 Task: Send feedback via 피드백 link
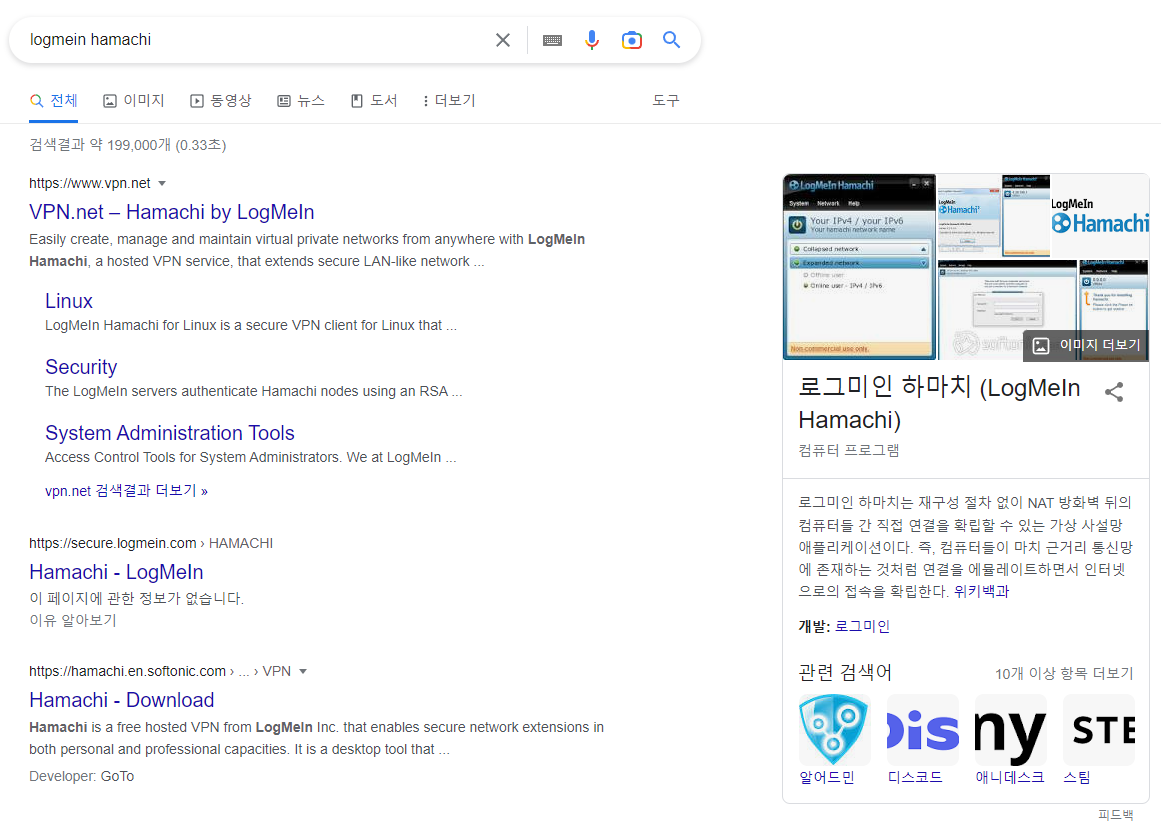[1115, 815]
